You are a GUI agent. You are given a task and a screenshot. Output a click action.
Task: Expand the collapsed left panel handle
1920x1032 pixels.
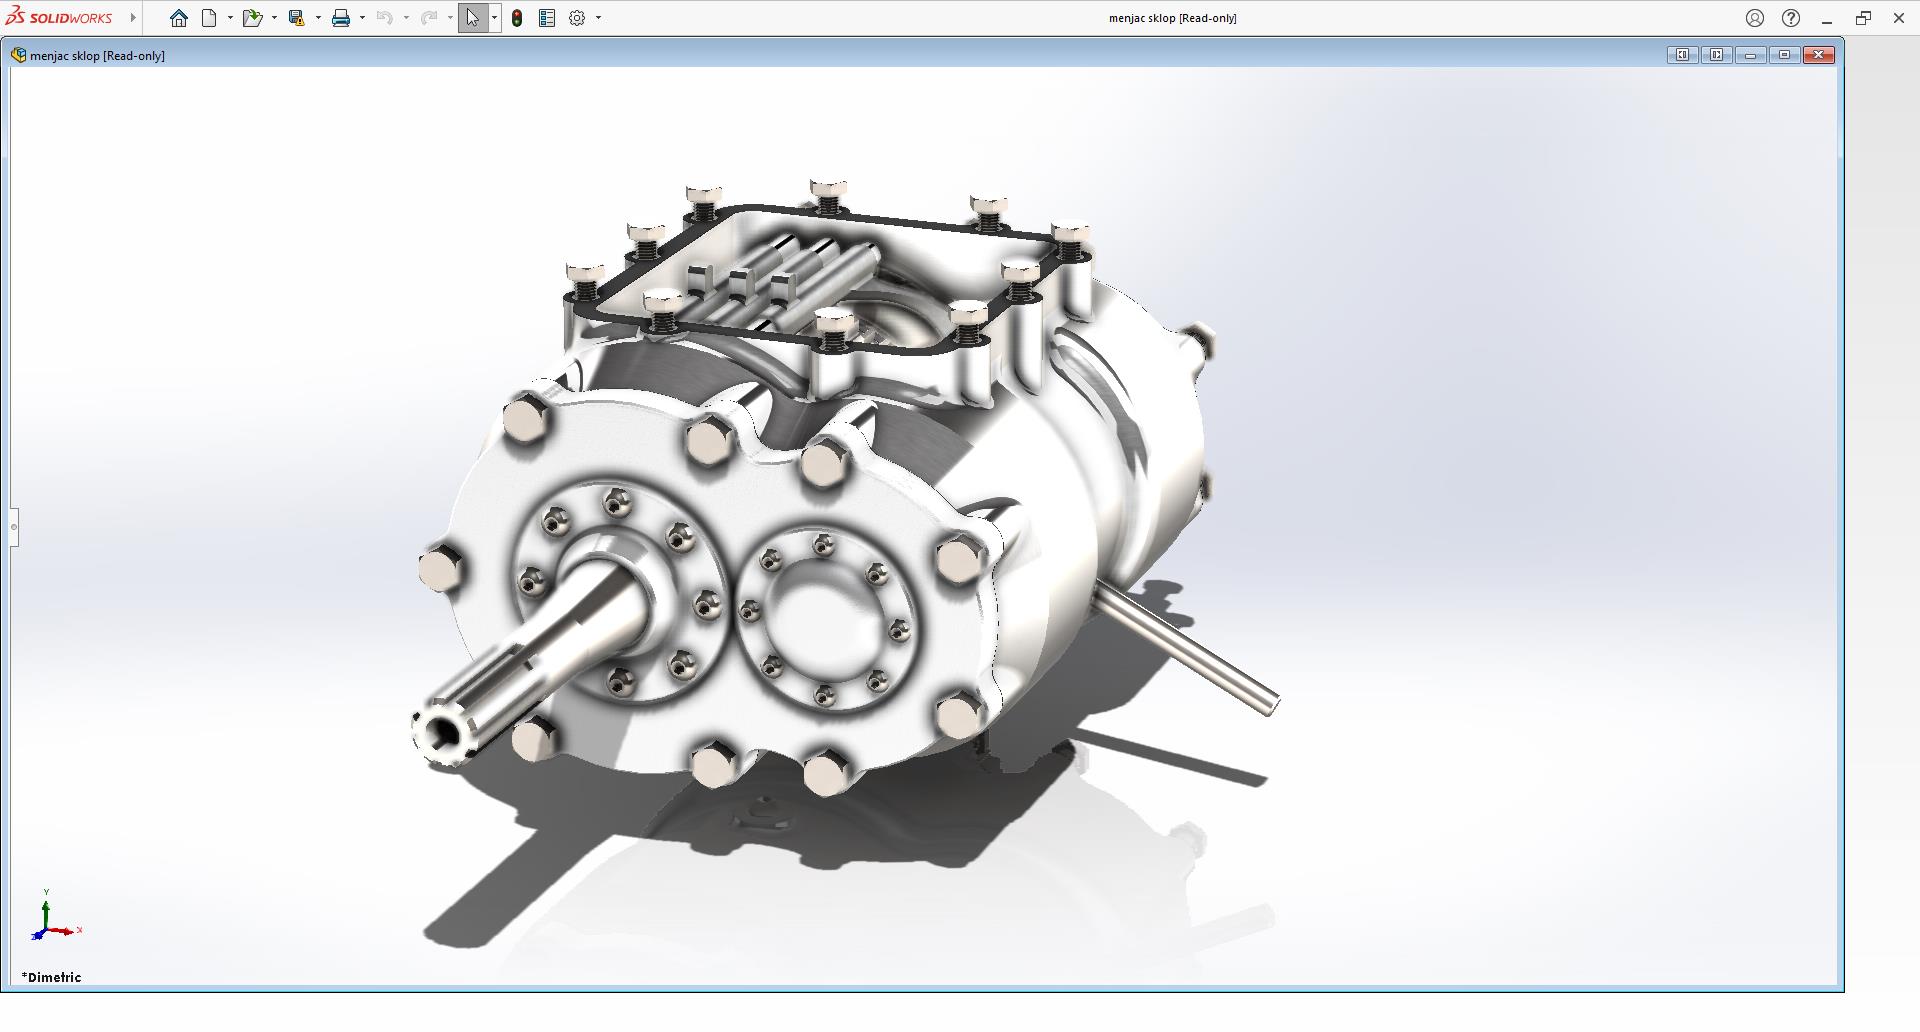pos(14,527)
